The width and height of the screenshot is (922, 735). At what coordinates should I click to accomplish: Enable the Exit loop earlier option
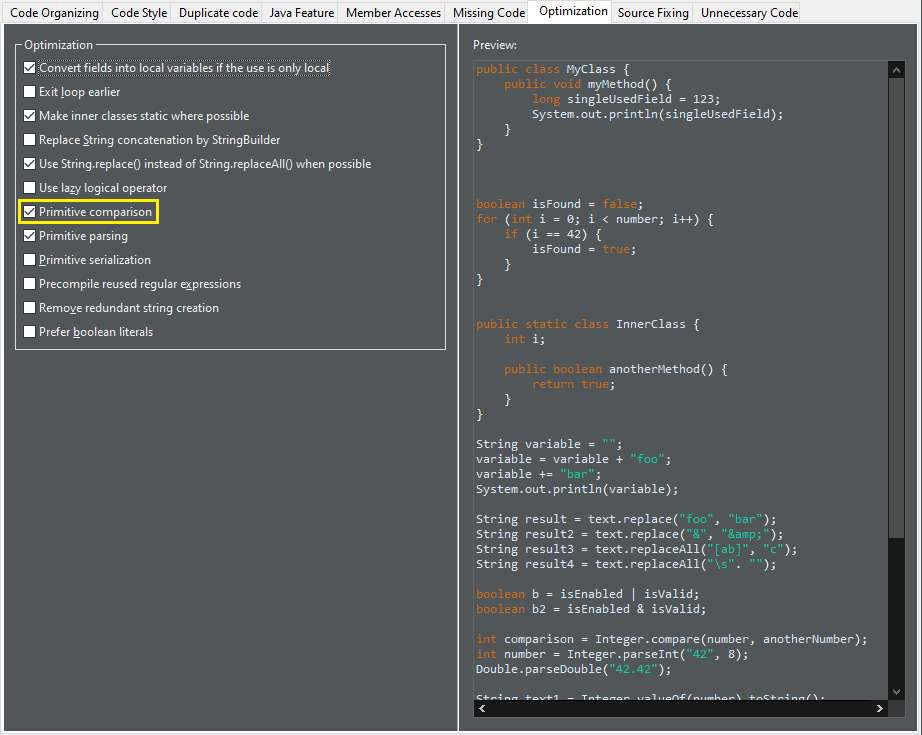click(x=29, y=92)
